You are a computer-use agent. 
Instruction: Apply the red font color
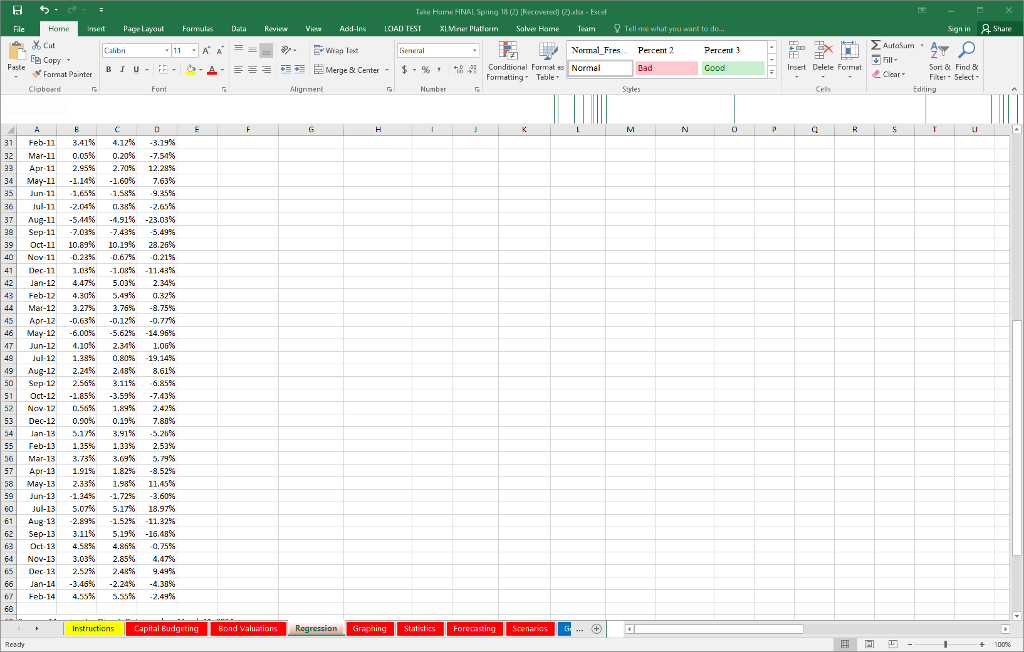[212, 69]
